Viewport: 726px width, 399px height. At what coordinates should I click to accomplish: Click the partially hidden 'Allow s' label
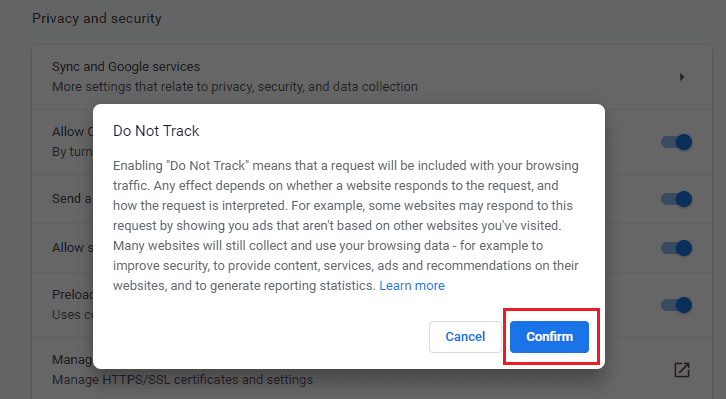[x=72, y=248]
